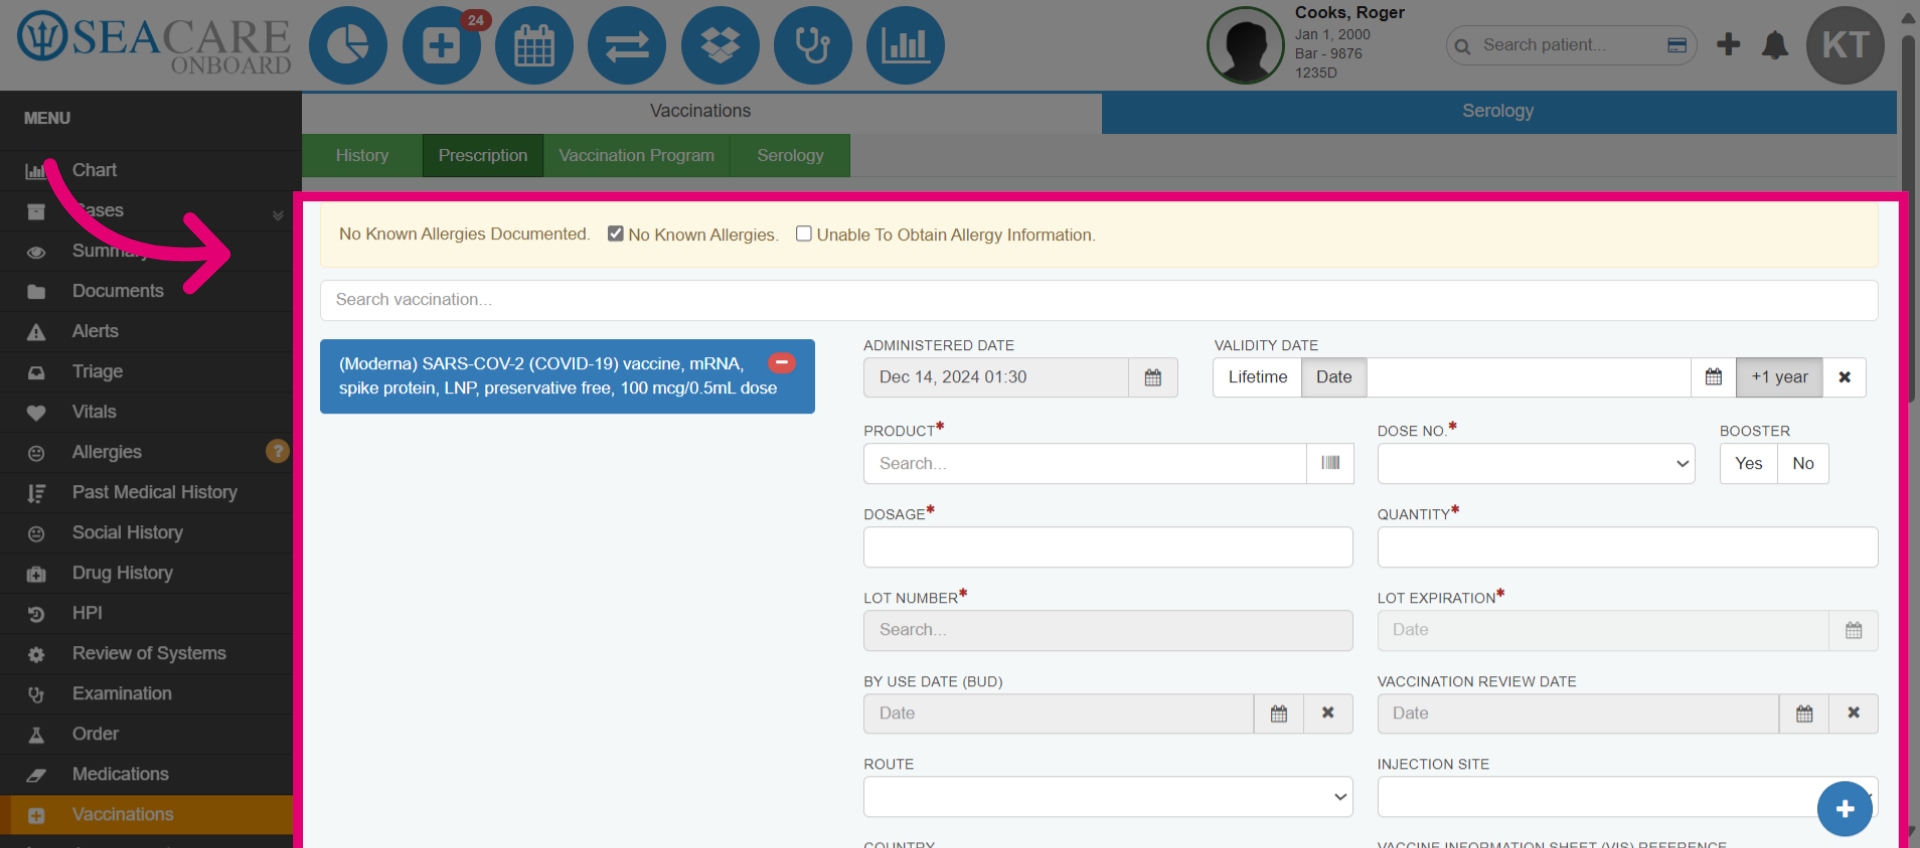This screenshot has height=848, width=1920.
Task: Clear the validity date with X
Action: click(x=1844, y=377)
